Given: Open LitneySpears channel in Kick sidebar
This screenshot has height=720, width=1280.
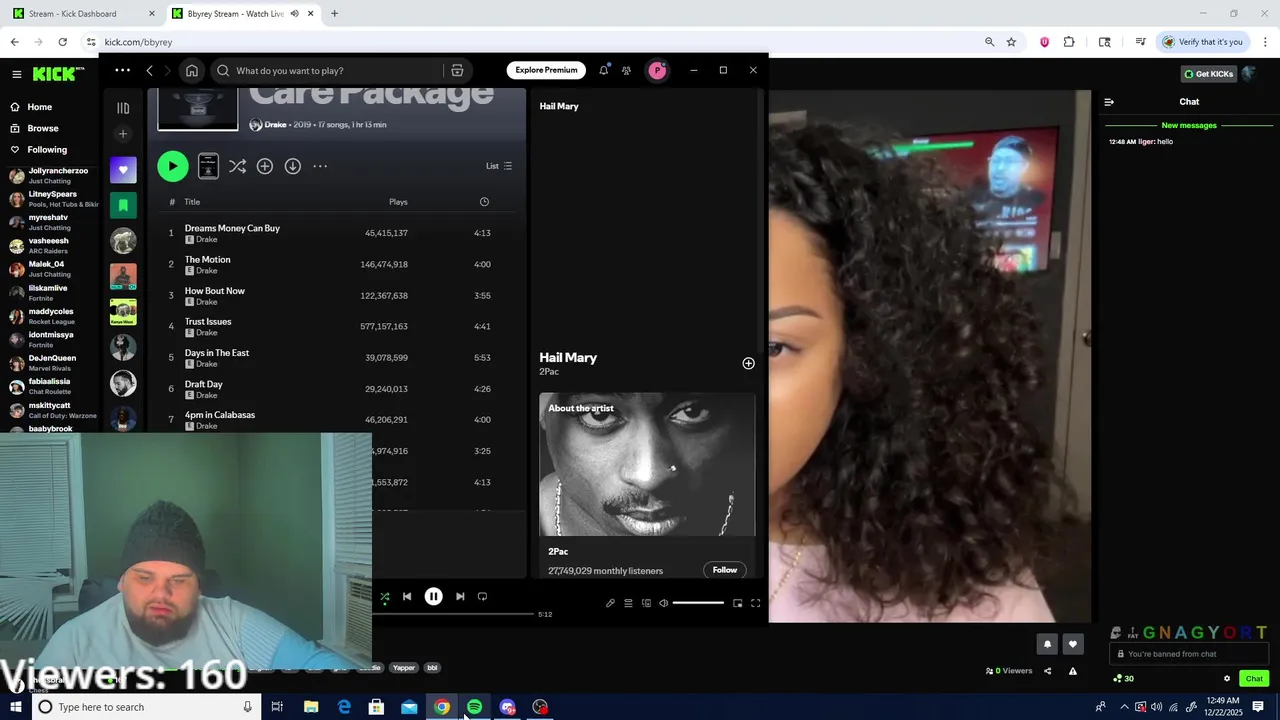Looking at the screenshot, I should (x=53, y=199).
